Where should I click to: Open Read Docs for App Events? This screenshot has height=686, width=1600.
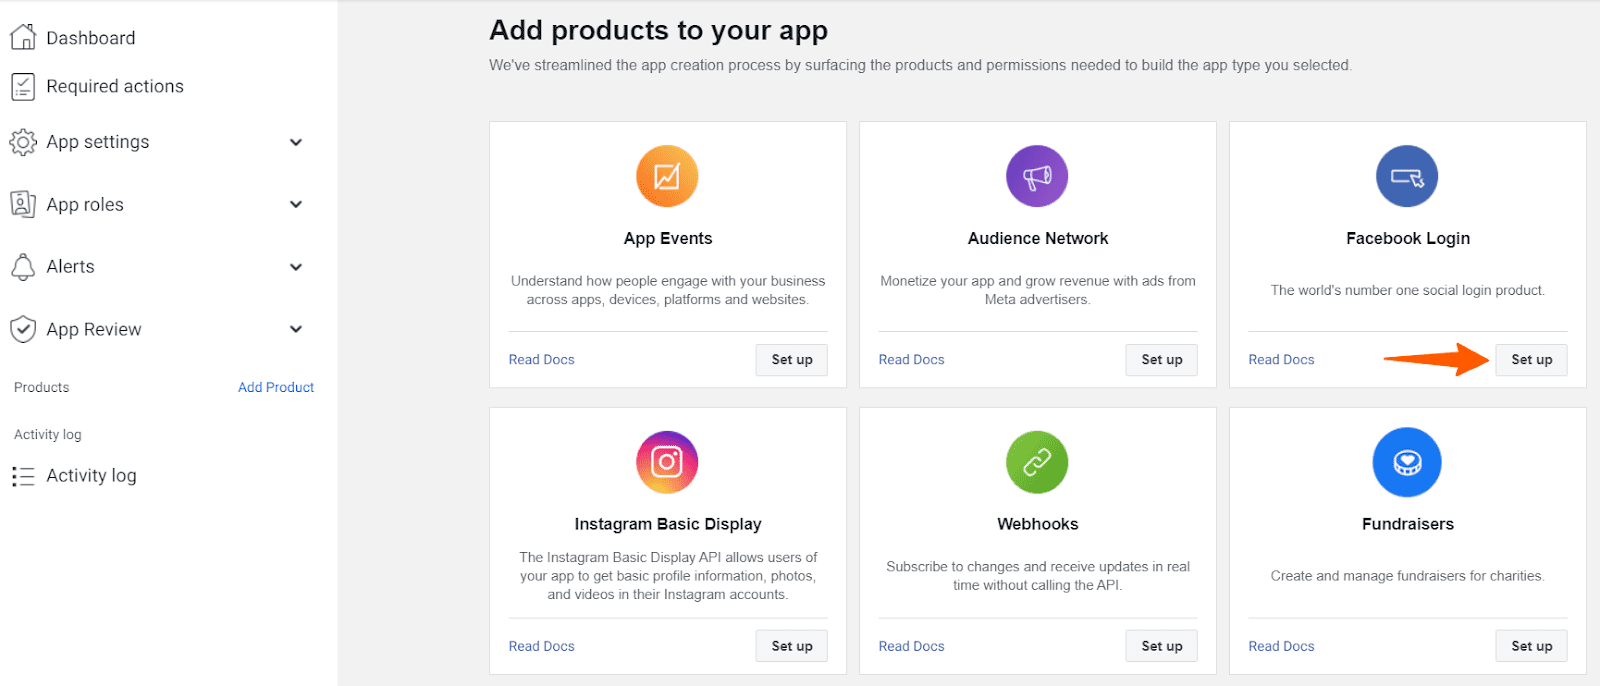pyautogui.click(x=541, y=359)
